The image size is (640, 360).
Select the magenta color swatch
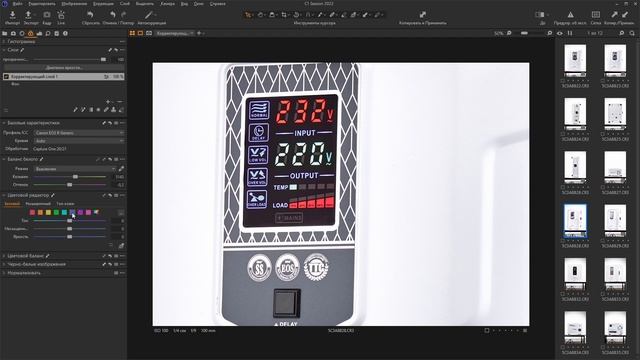click(x=88, y=212)
